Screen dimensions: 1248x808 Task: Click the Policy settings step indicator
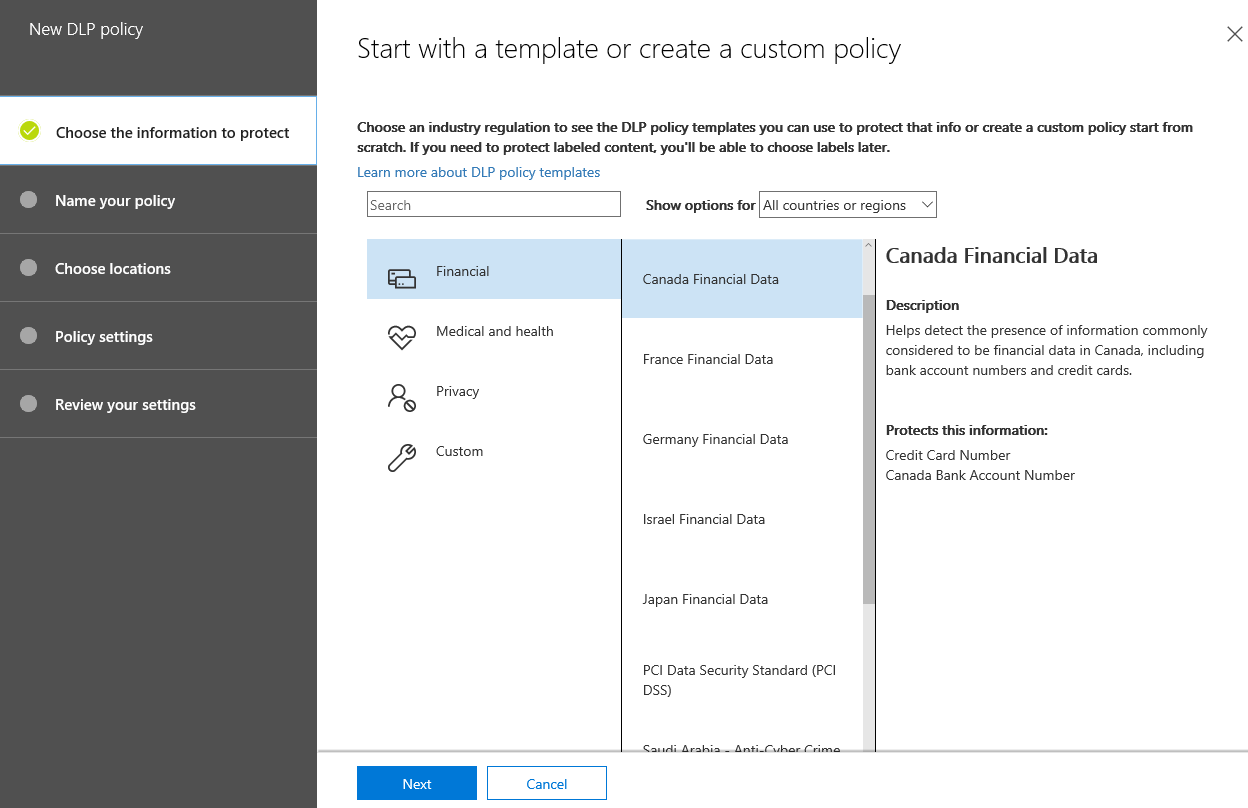coord(30,336)
